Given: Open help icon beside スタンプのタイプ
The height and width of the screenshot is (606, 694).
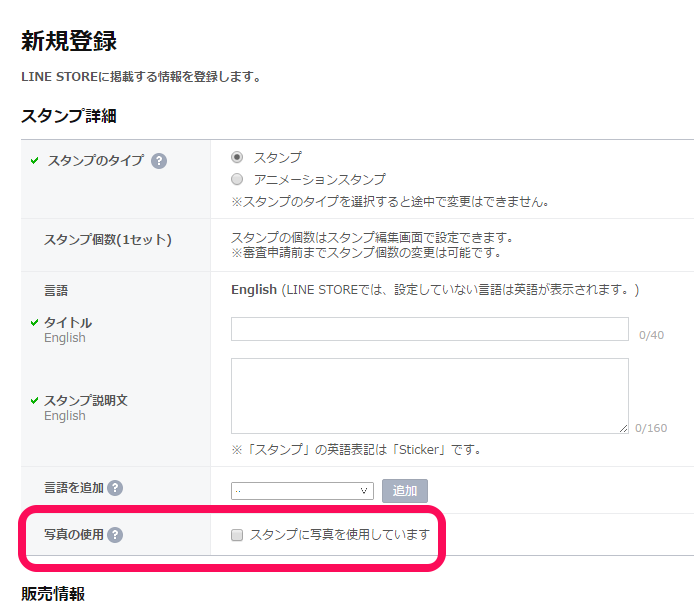Looking at the screenshot, I should click(159, 161).
